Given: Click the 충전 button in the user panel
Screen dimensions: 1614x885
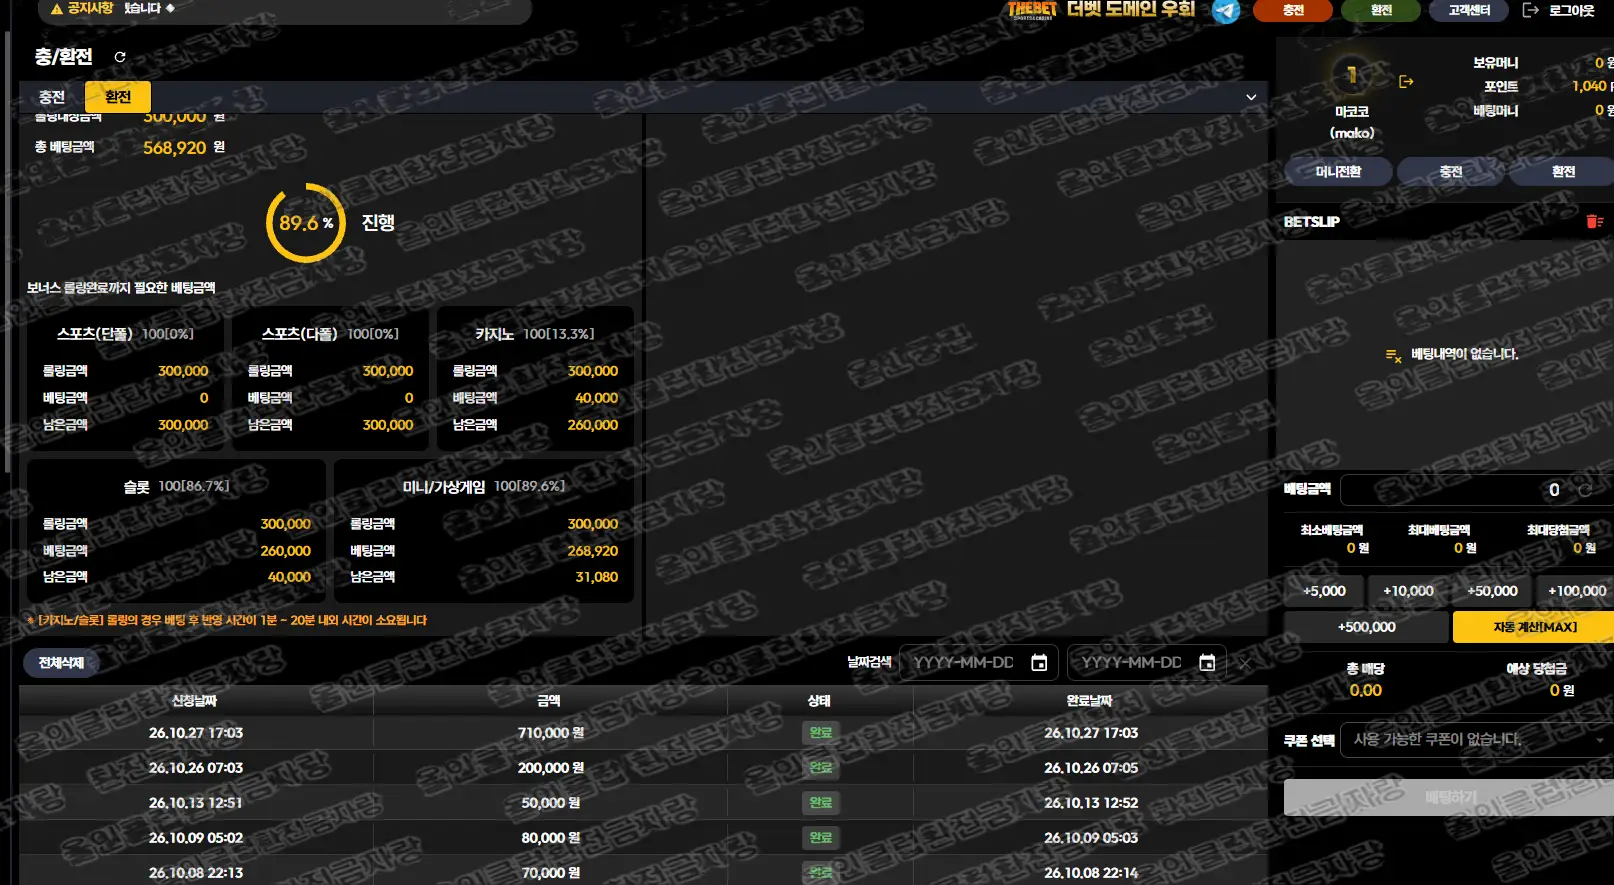Looking at the screenshot, I should click(1451, 172).
